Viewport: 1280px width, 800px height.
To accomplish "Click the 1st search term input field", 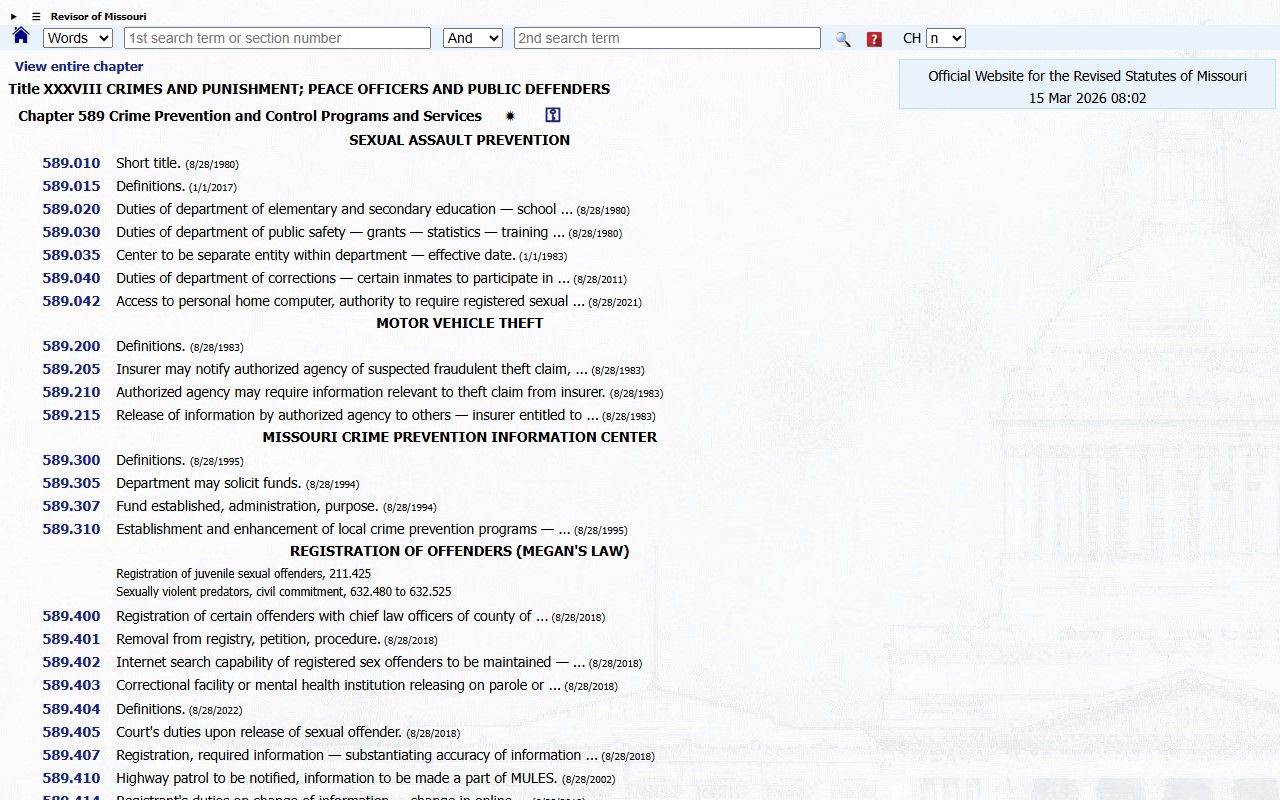I will coord(277,38).
